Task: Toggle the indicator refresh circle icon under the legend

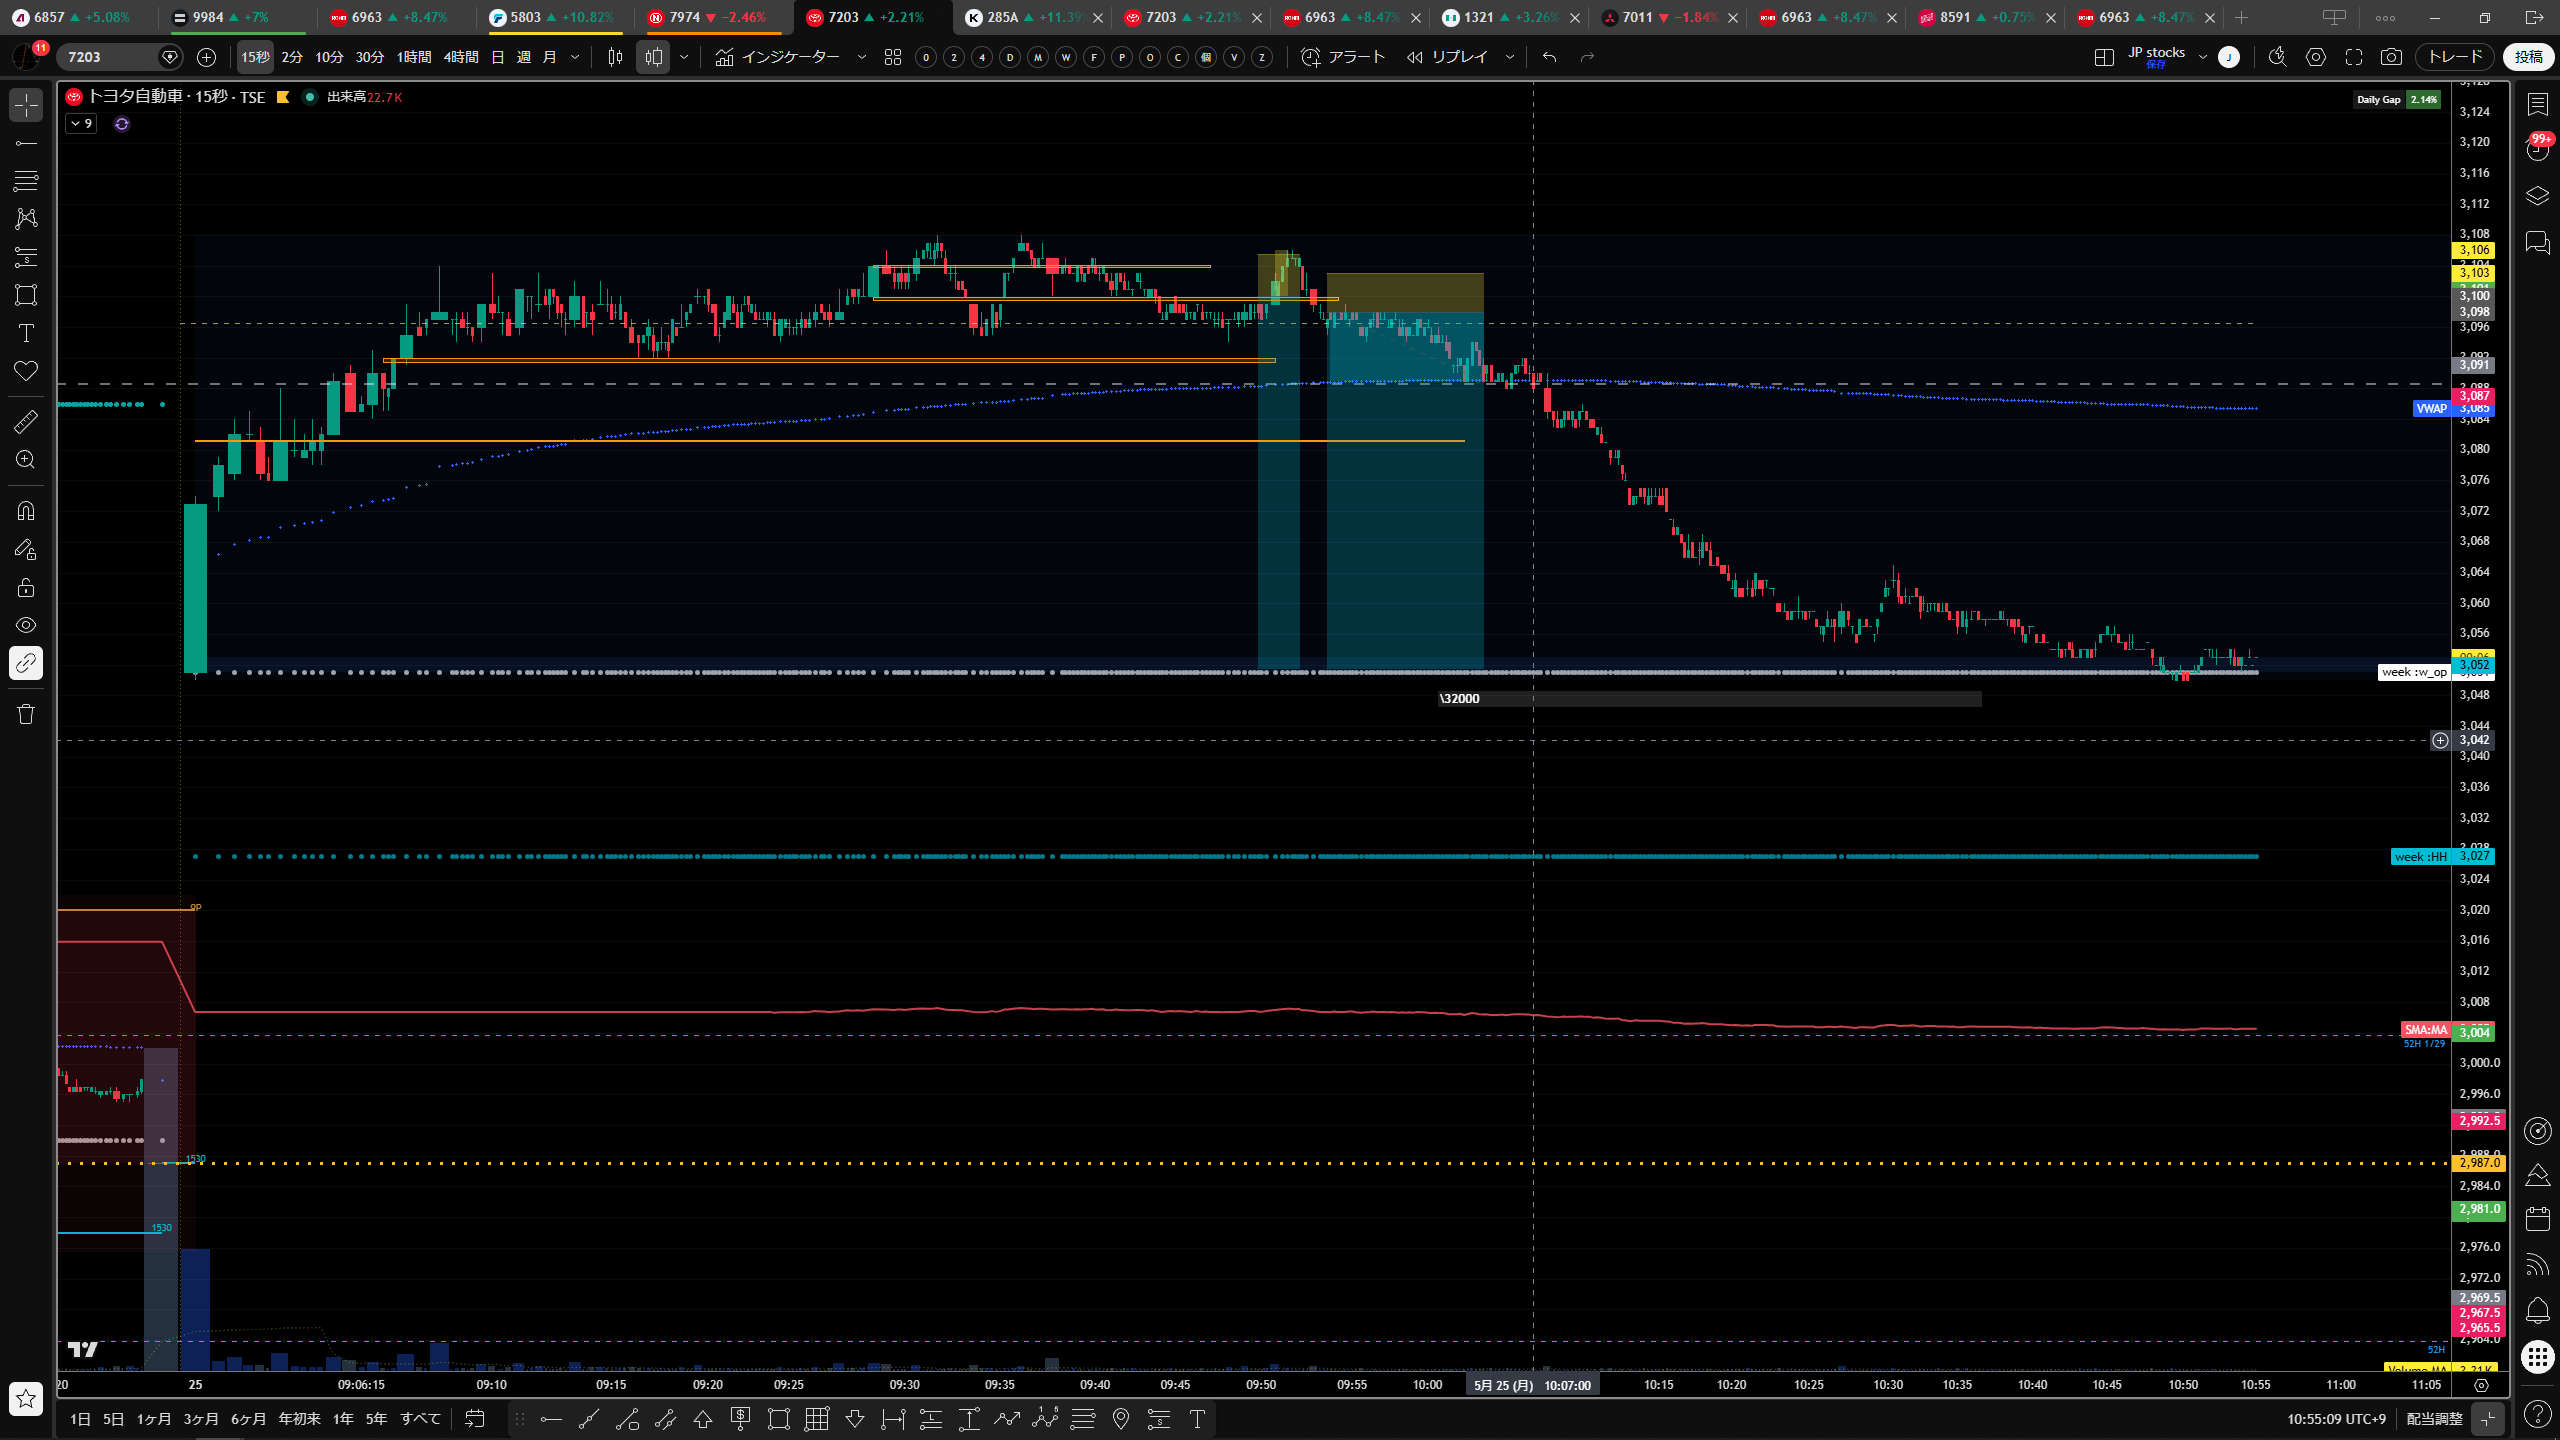Action: pyautogui.click(x=122, y=124)
